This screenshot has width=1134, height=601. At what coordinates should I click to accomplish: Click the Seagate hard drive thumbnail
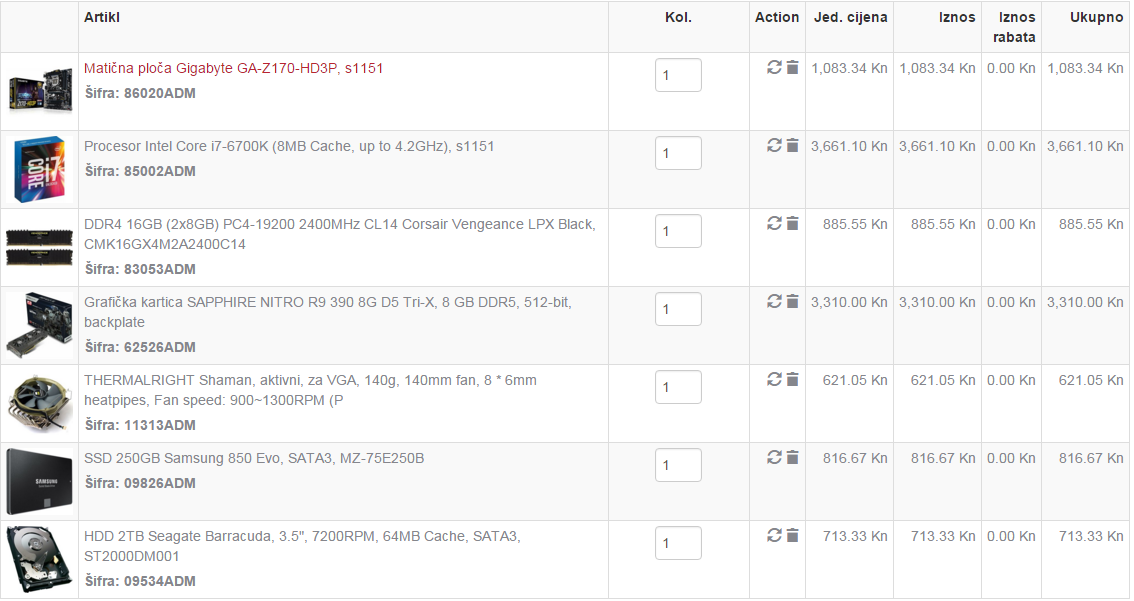click(x=39, y=558)
